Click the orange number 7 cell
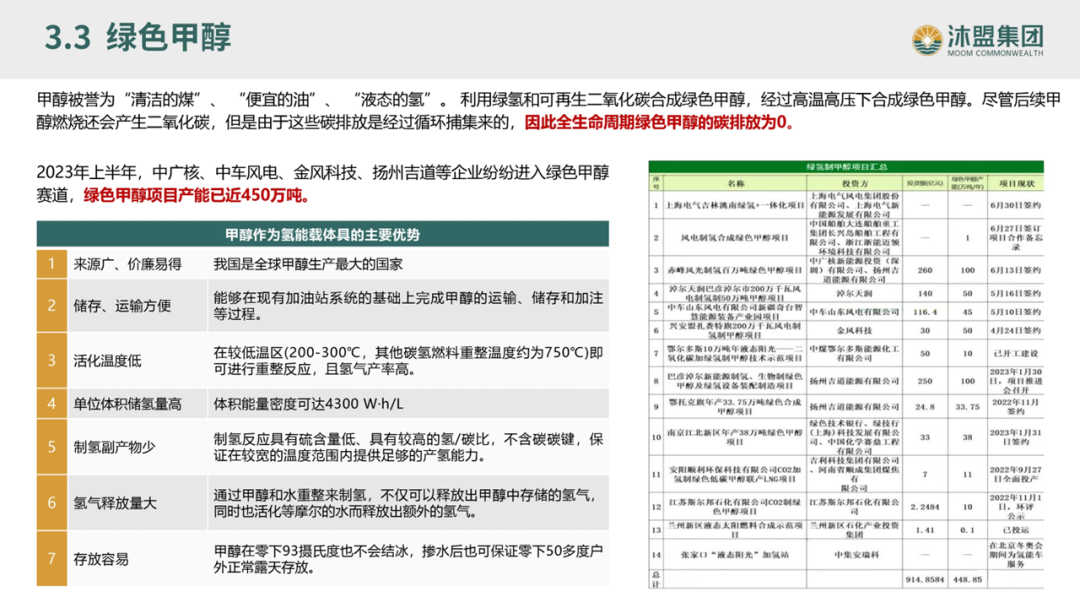Image resolution: width=1080 pixels, height=608 pixels. [52, 558]
